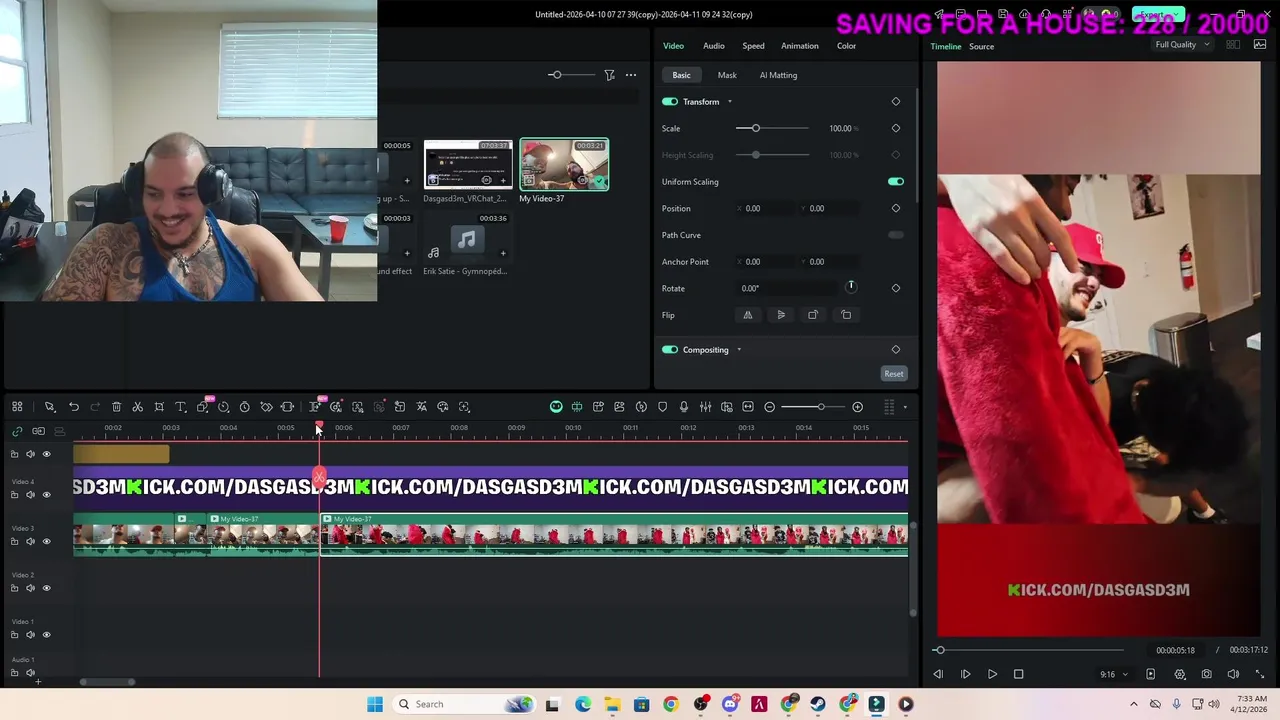Viewport: 1280px width, 720px height.
Task: Switch preview to Source tab
Action: click(981, 47)
